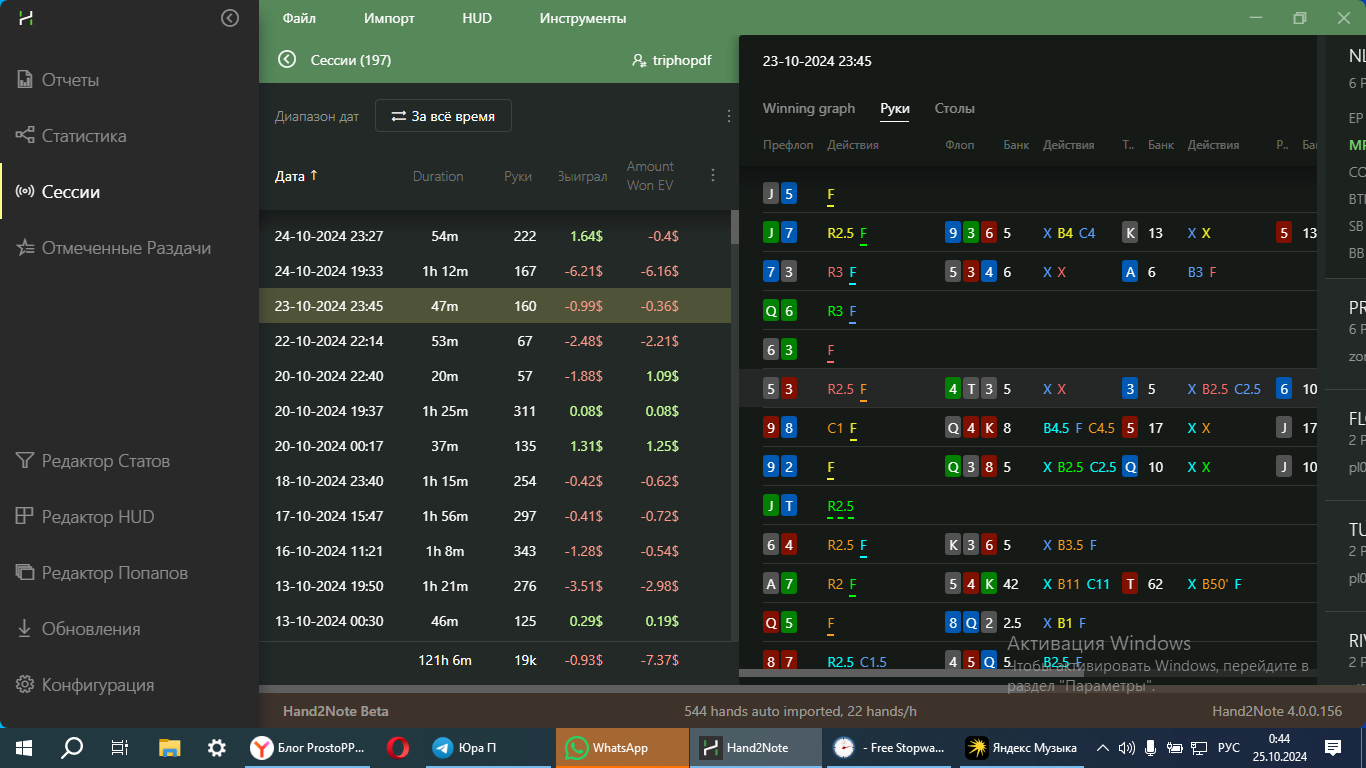Open hand JT row
The height and width of the screenshot is (768, 1366).
tap(1028, 506)
